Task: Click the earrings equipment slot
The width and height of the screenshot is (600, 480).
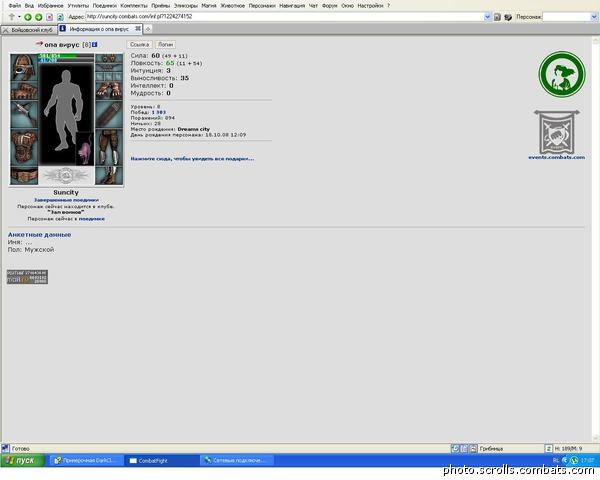Action: (109, 59)
